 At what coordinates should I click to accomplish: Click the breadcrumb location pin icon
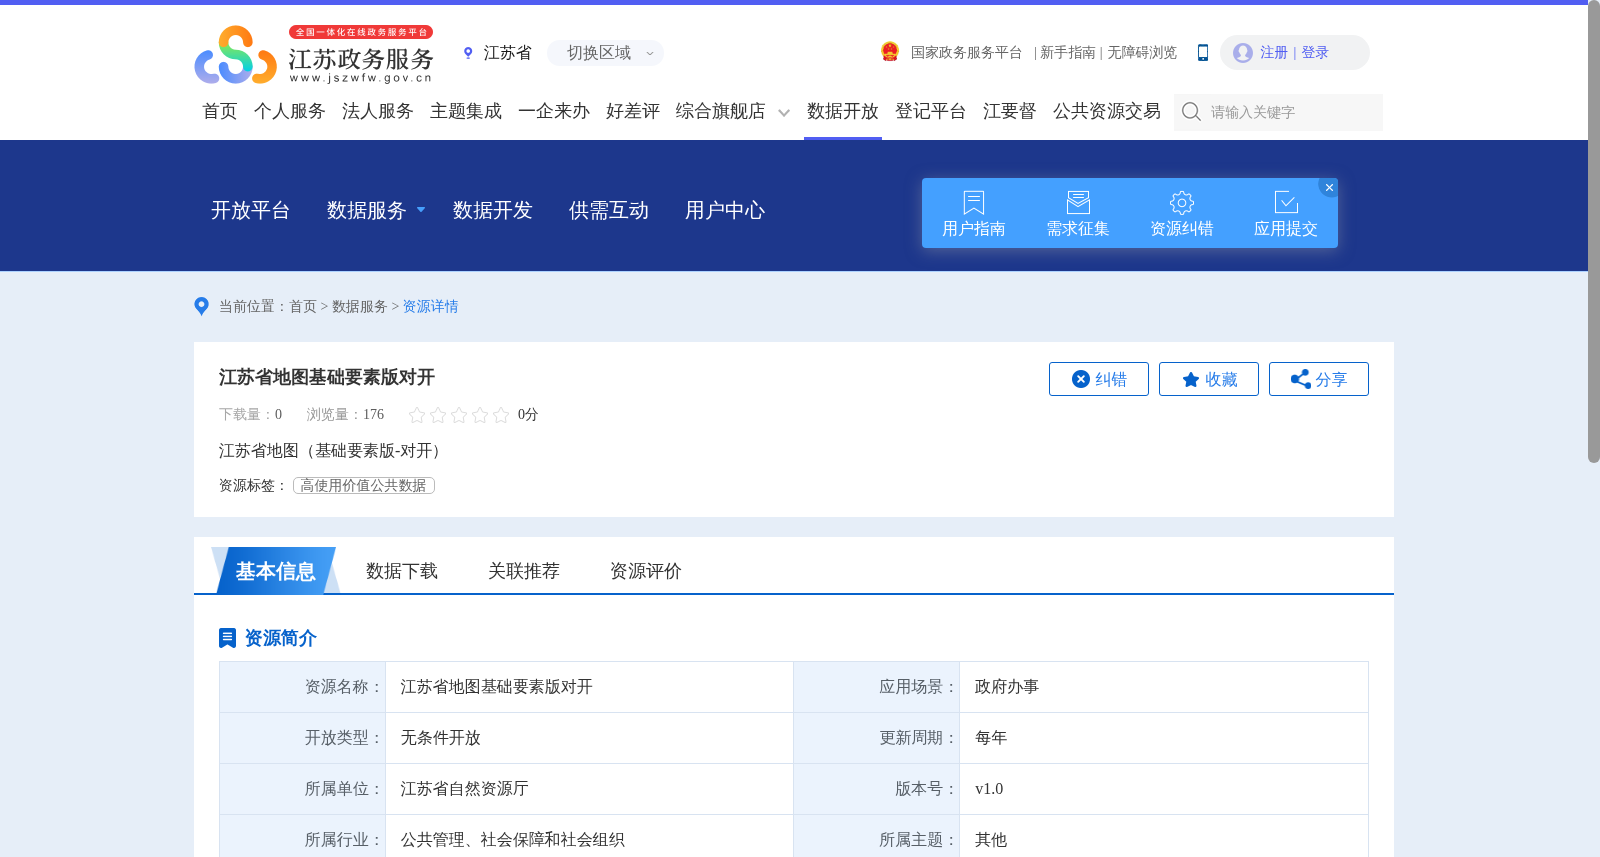click(201, 306)
